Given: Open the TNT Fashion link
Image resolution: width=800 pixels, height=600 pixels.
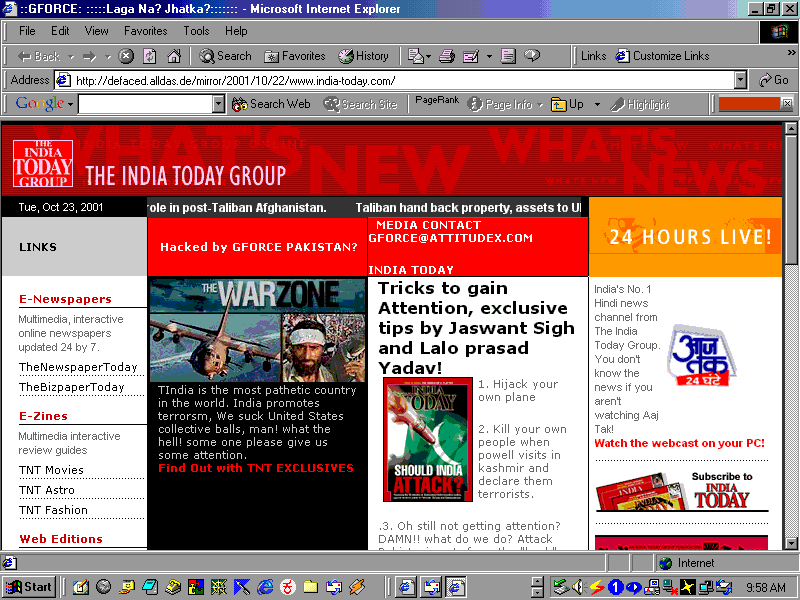Looking at the screenshot, I should pyautogui.click(x=53, y=510).
